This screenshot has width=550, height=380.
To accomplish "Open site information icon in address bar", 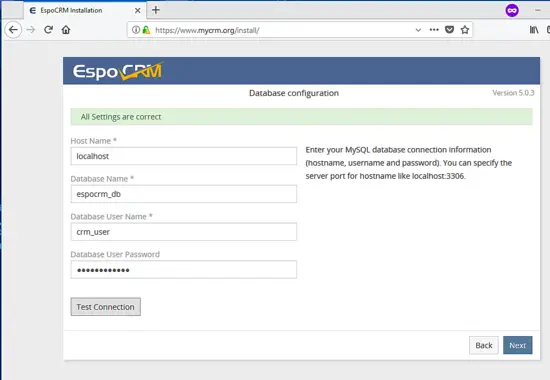I will 136,30.
